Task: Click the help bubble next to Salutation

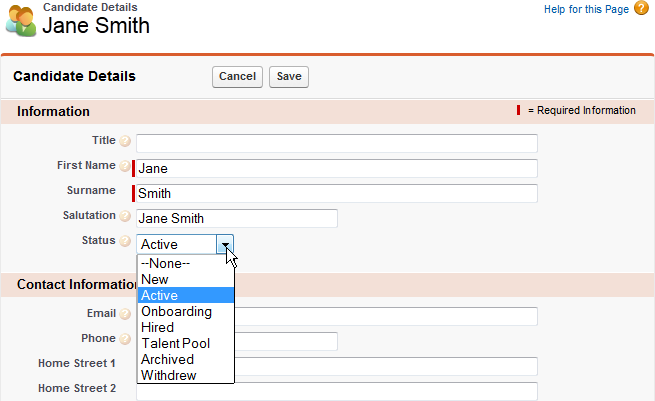Action: (125, 216)
